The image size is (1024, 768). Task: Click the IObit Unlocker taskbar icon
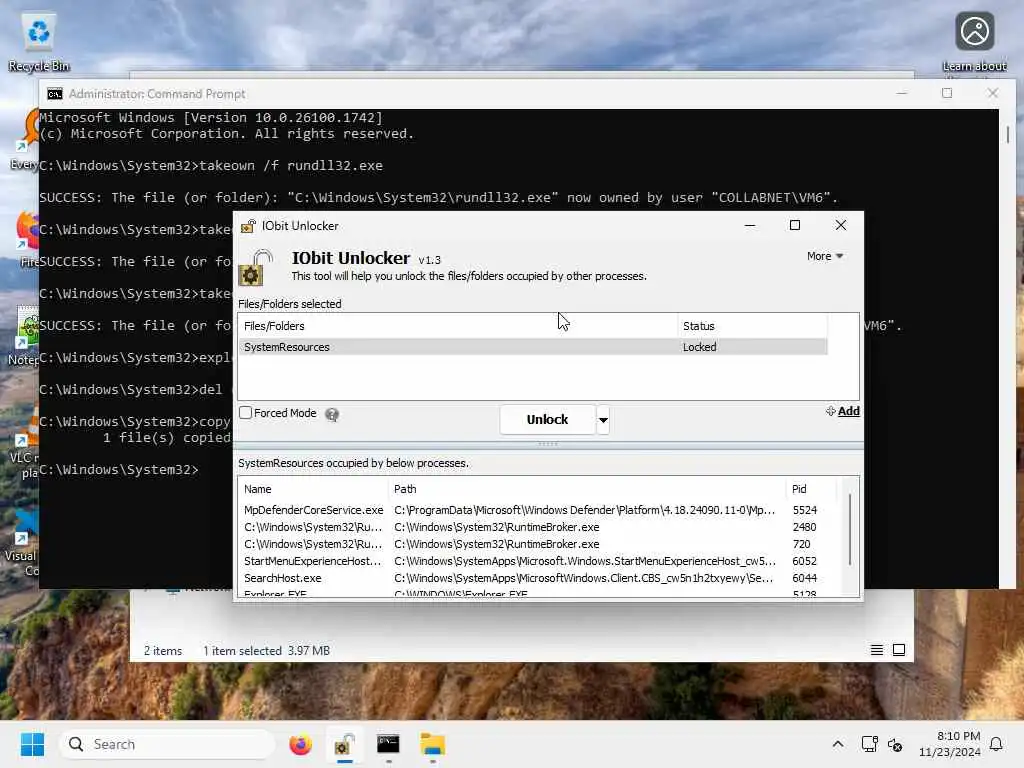coord(344,744)
